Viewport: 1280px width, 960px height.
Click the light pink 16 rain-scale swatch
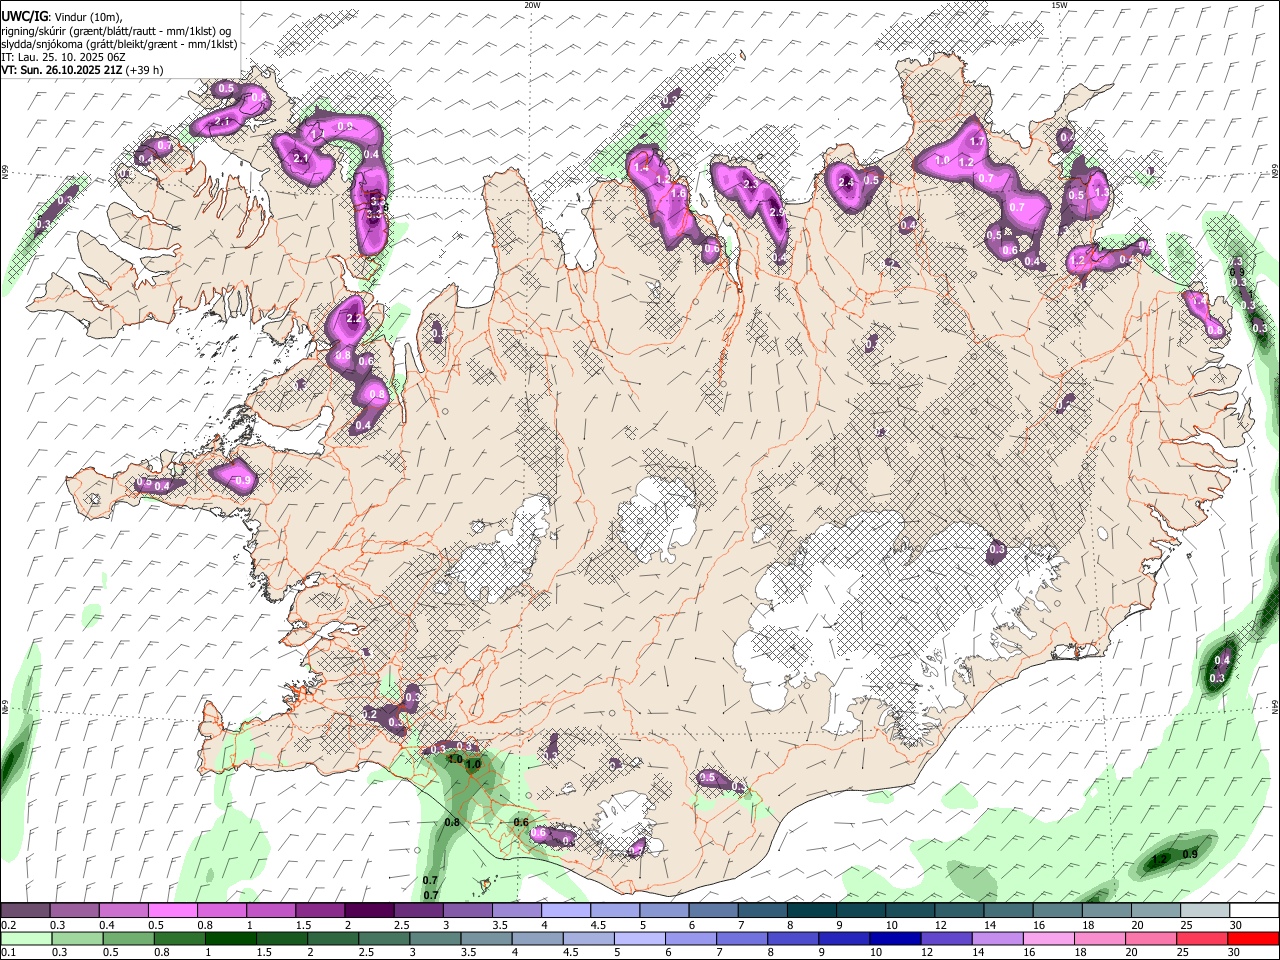tap(1049, 938)
